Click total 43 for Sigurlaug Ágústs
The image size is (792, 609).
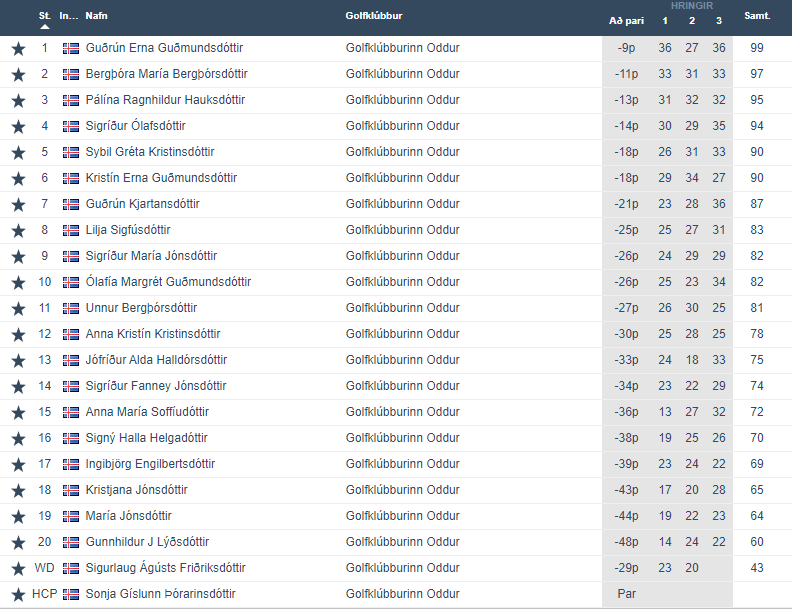tap(757, 568)
